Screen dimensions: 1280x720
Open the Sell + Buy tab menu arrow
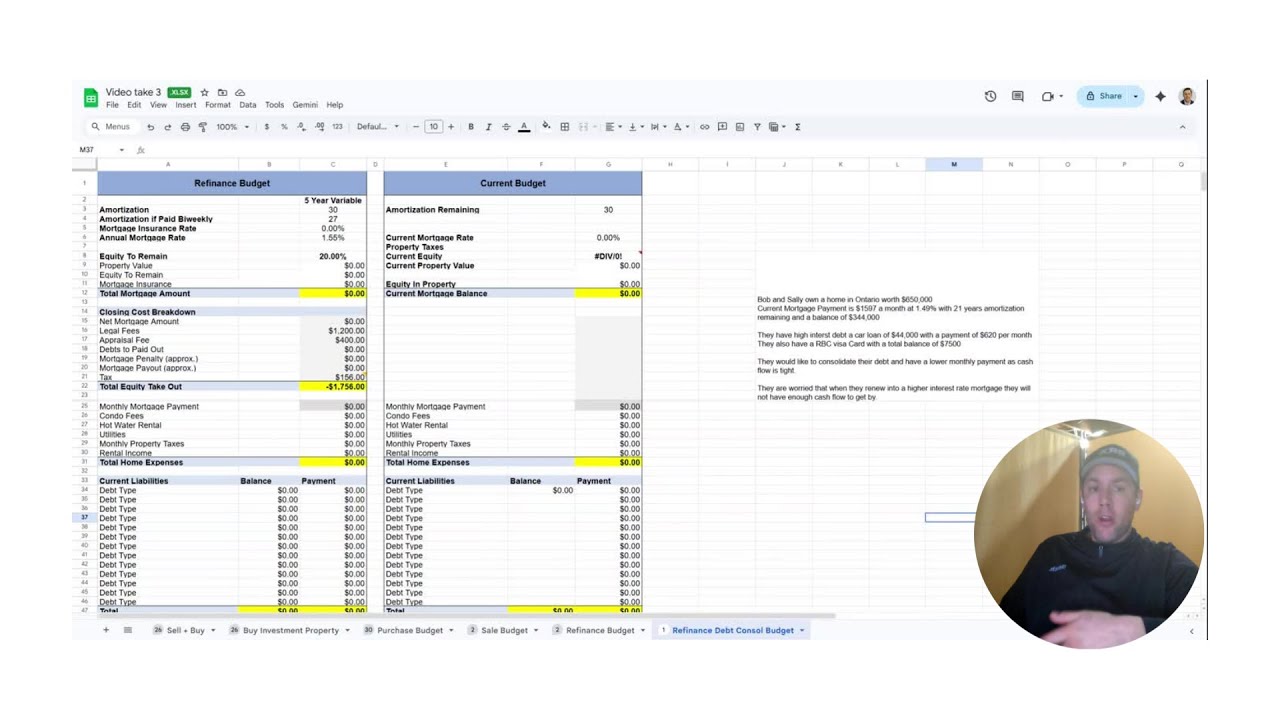tap(212, 630)
